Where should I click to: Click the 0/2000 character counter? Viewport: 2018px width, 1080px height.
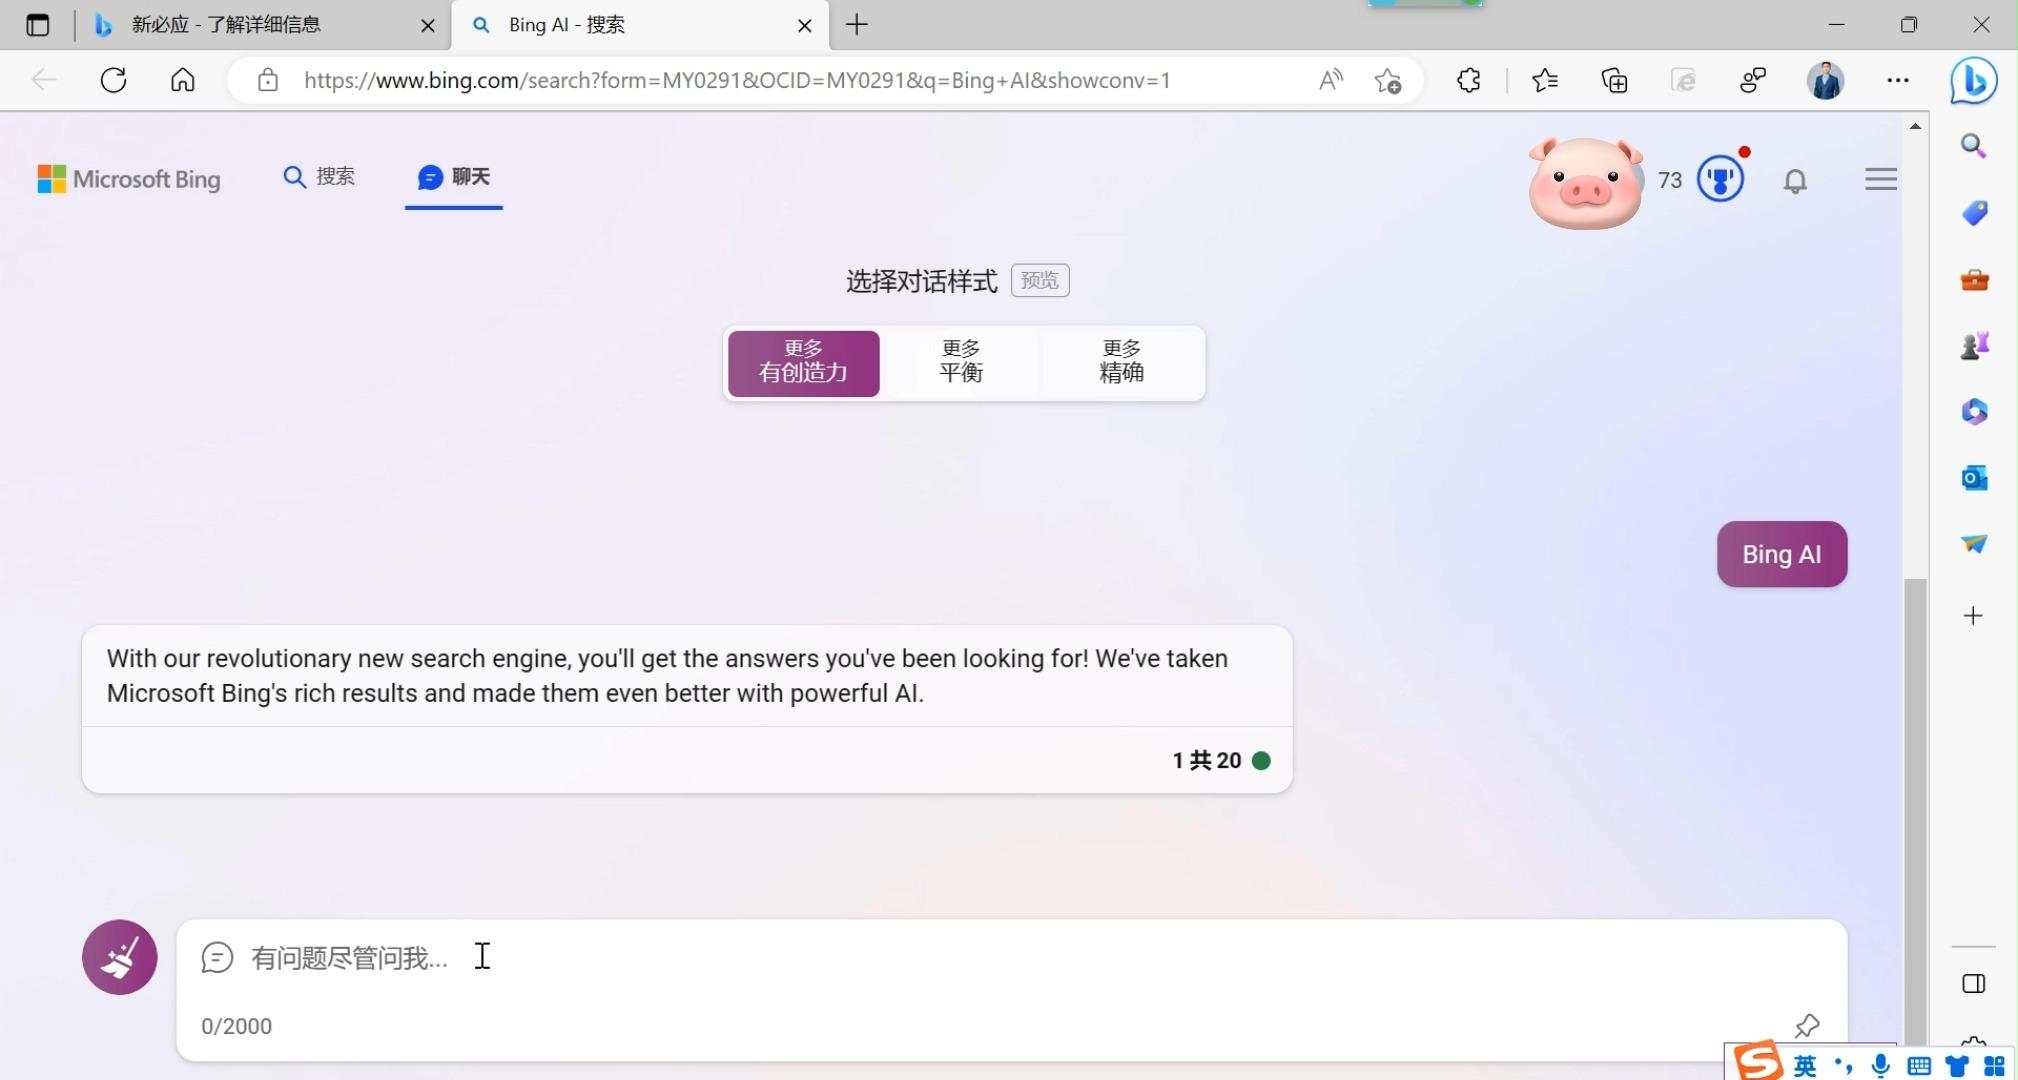[236, 1026]
